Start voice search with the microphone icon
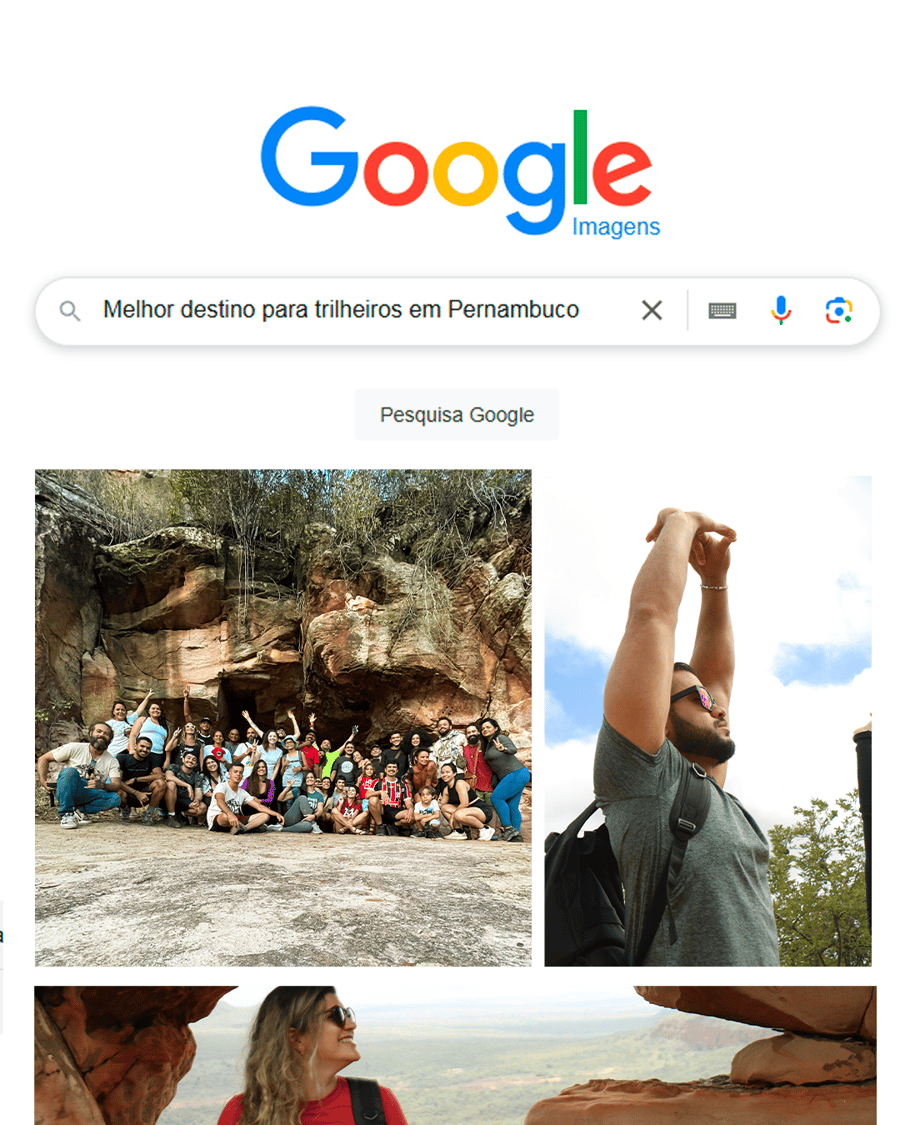The image size is (900, 1125). coord(781,311)
